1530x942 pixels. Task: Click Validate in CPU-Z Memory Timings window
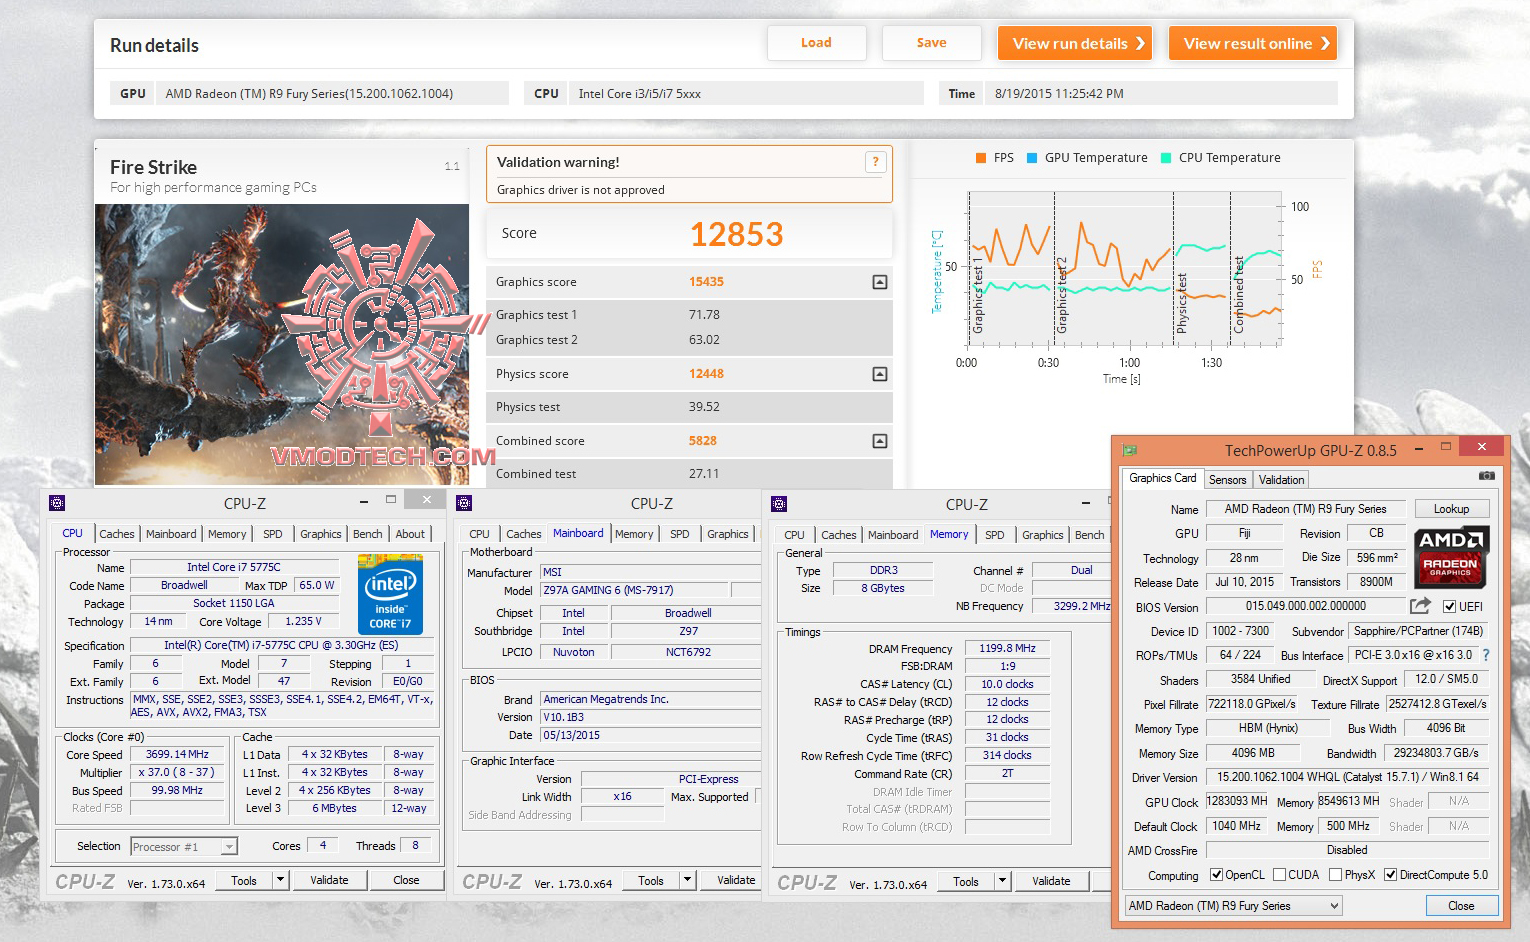pyautogui.click(x=1051, y=881)
